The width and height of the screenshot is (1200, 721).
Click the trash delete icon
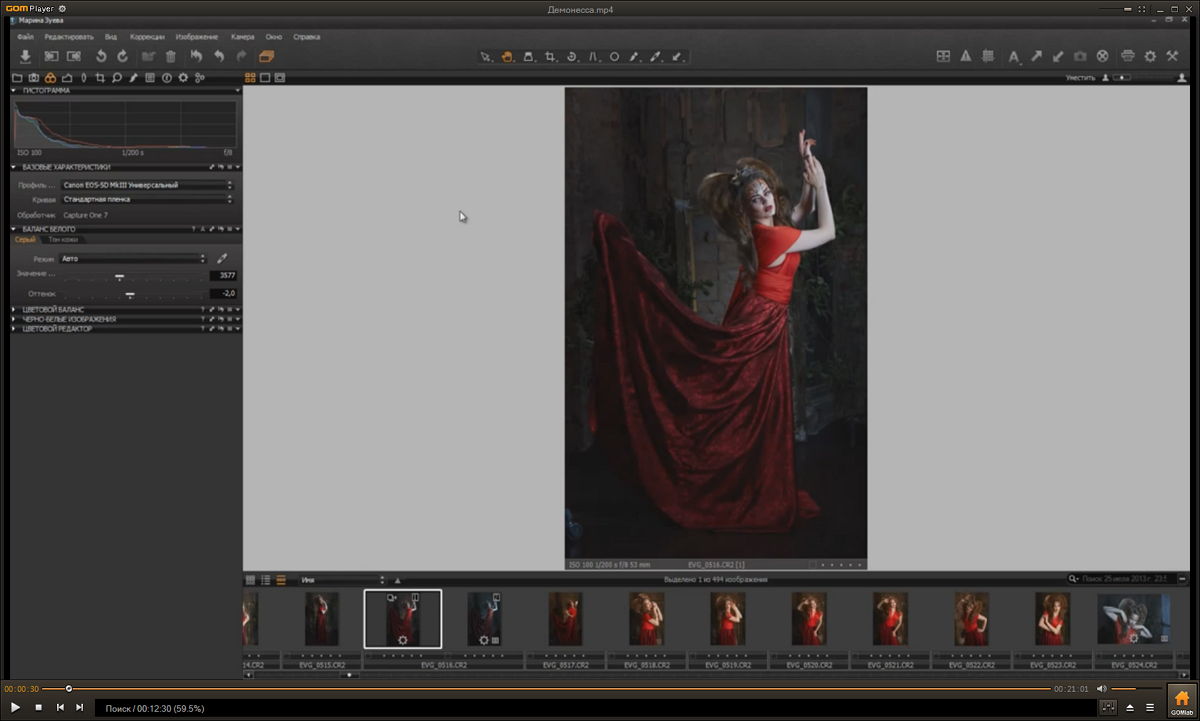pyautogui.click(x=170, y=57)
